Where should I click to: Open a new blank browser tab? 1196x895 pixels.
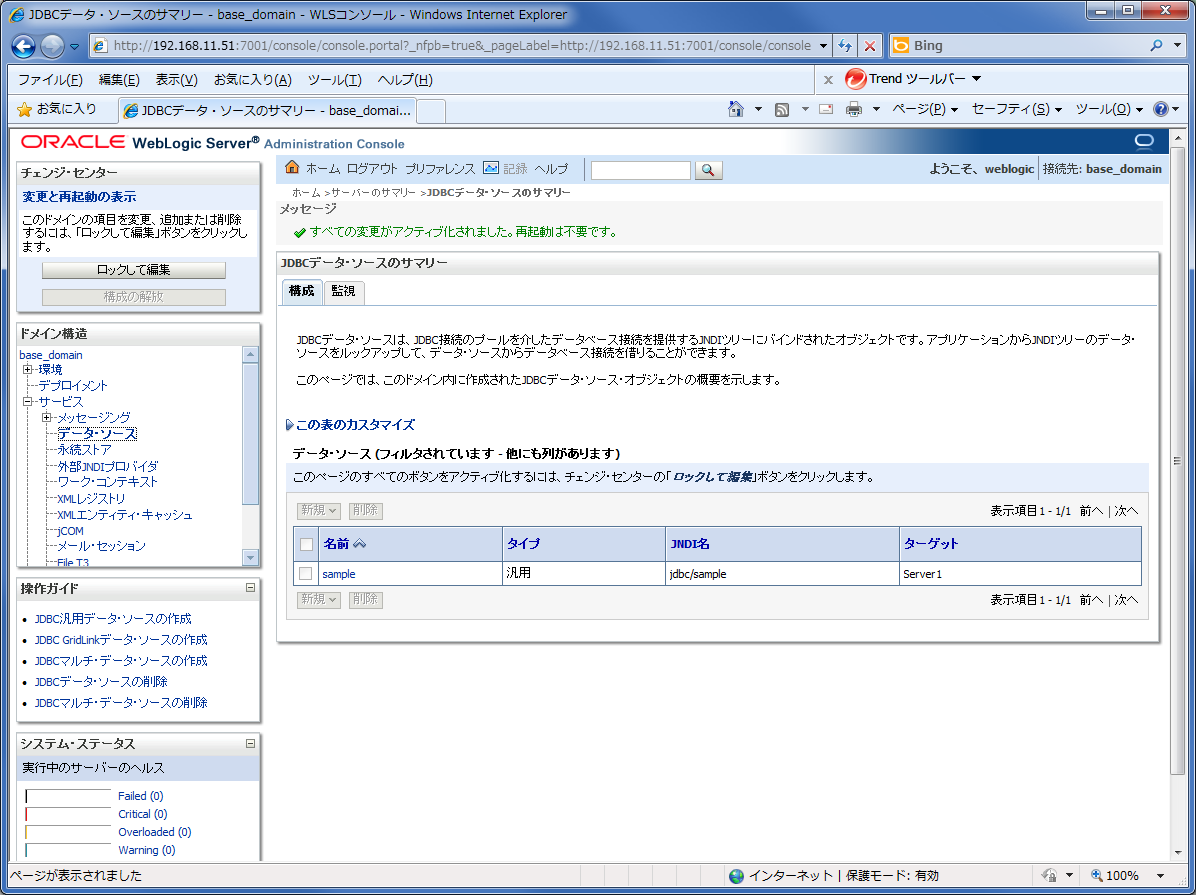431,111
